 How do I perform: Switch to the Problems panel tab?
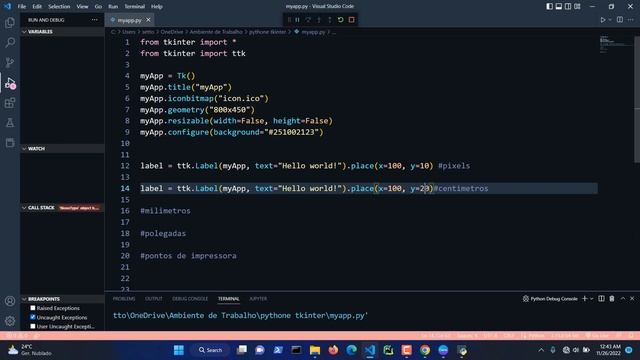coord(124,299)
